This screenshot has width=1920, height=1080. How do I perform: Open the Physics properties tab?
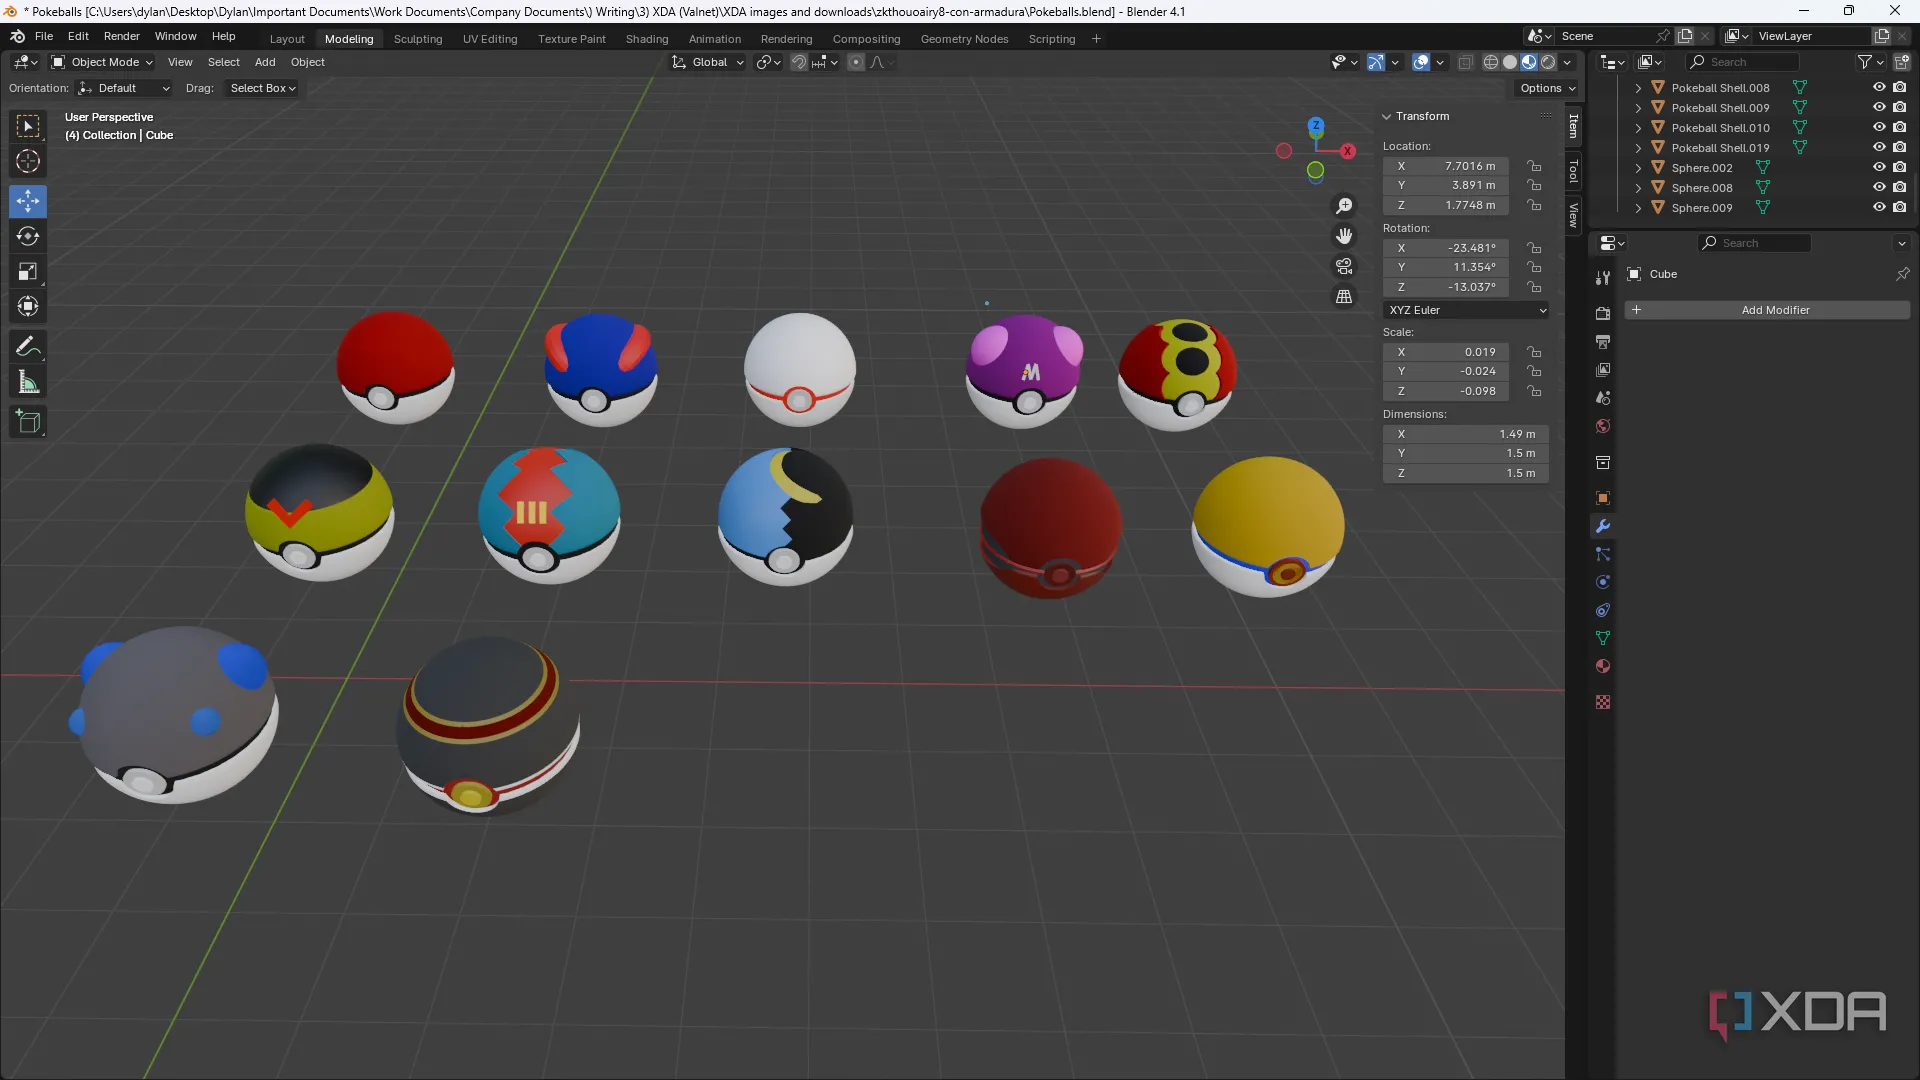tap(1603, 582)
